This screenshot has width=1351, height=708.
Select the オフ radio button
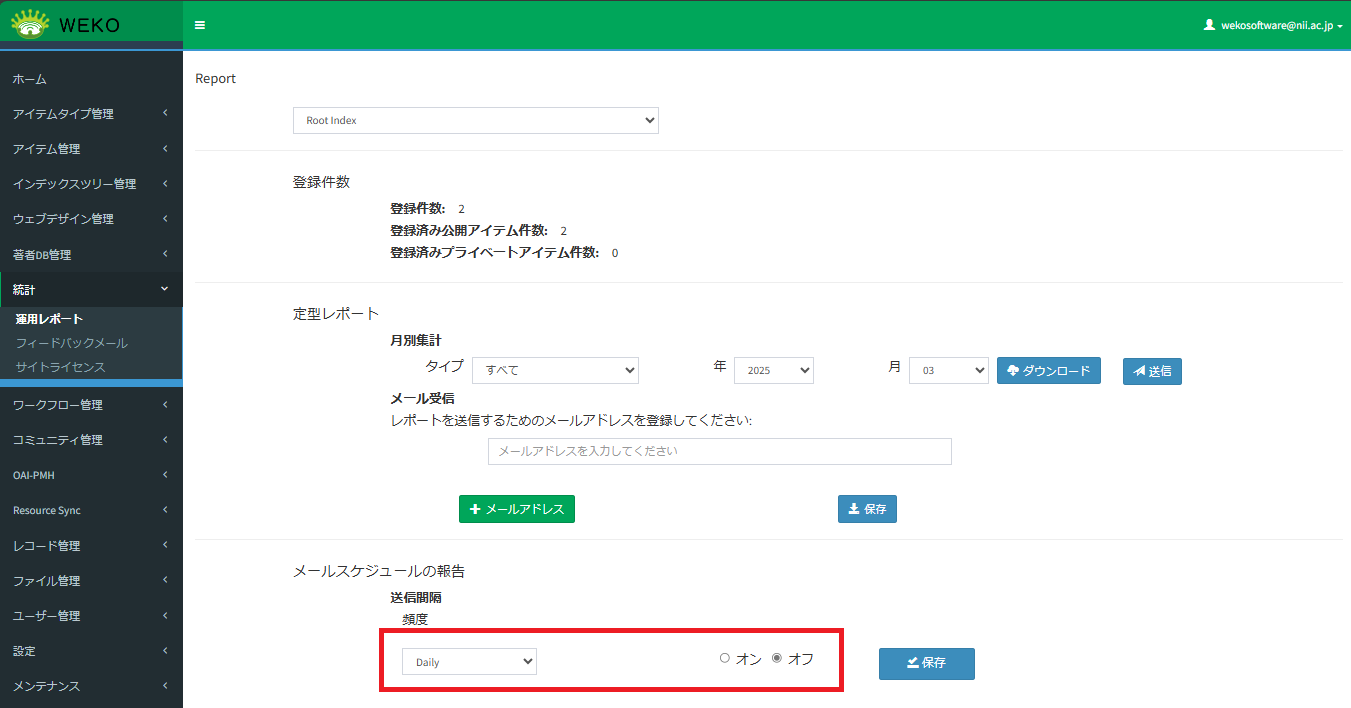(x=777, y=658)
